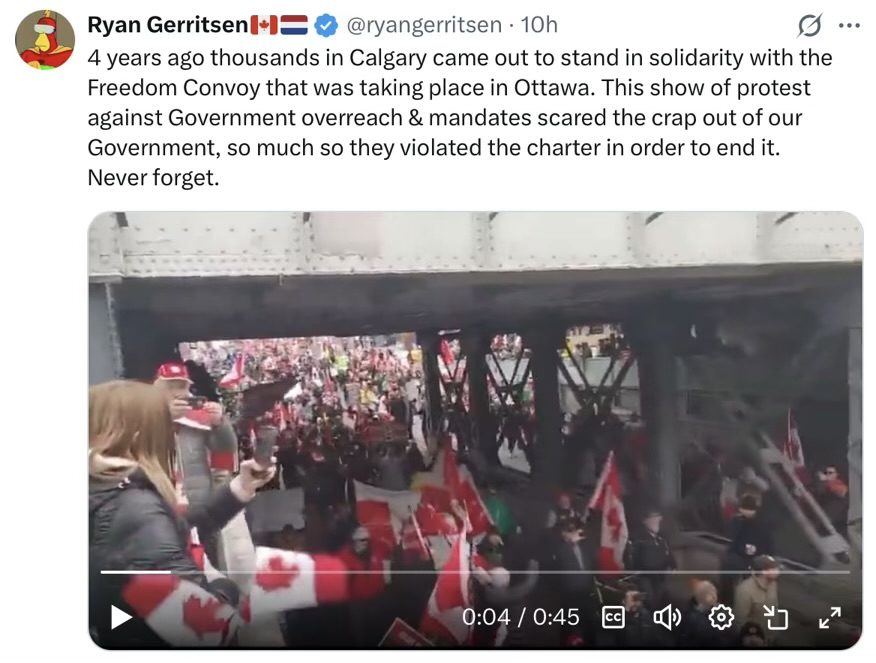This screenshot has height=663, width=876.
Task: Seek along the video progress bar
Action: click(475, 572)
